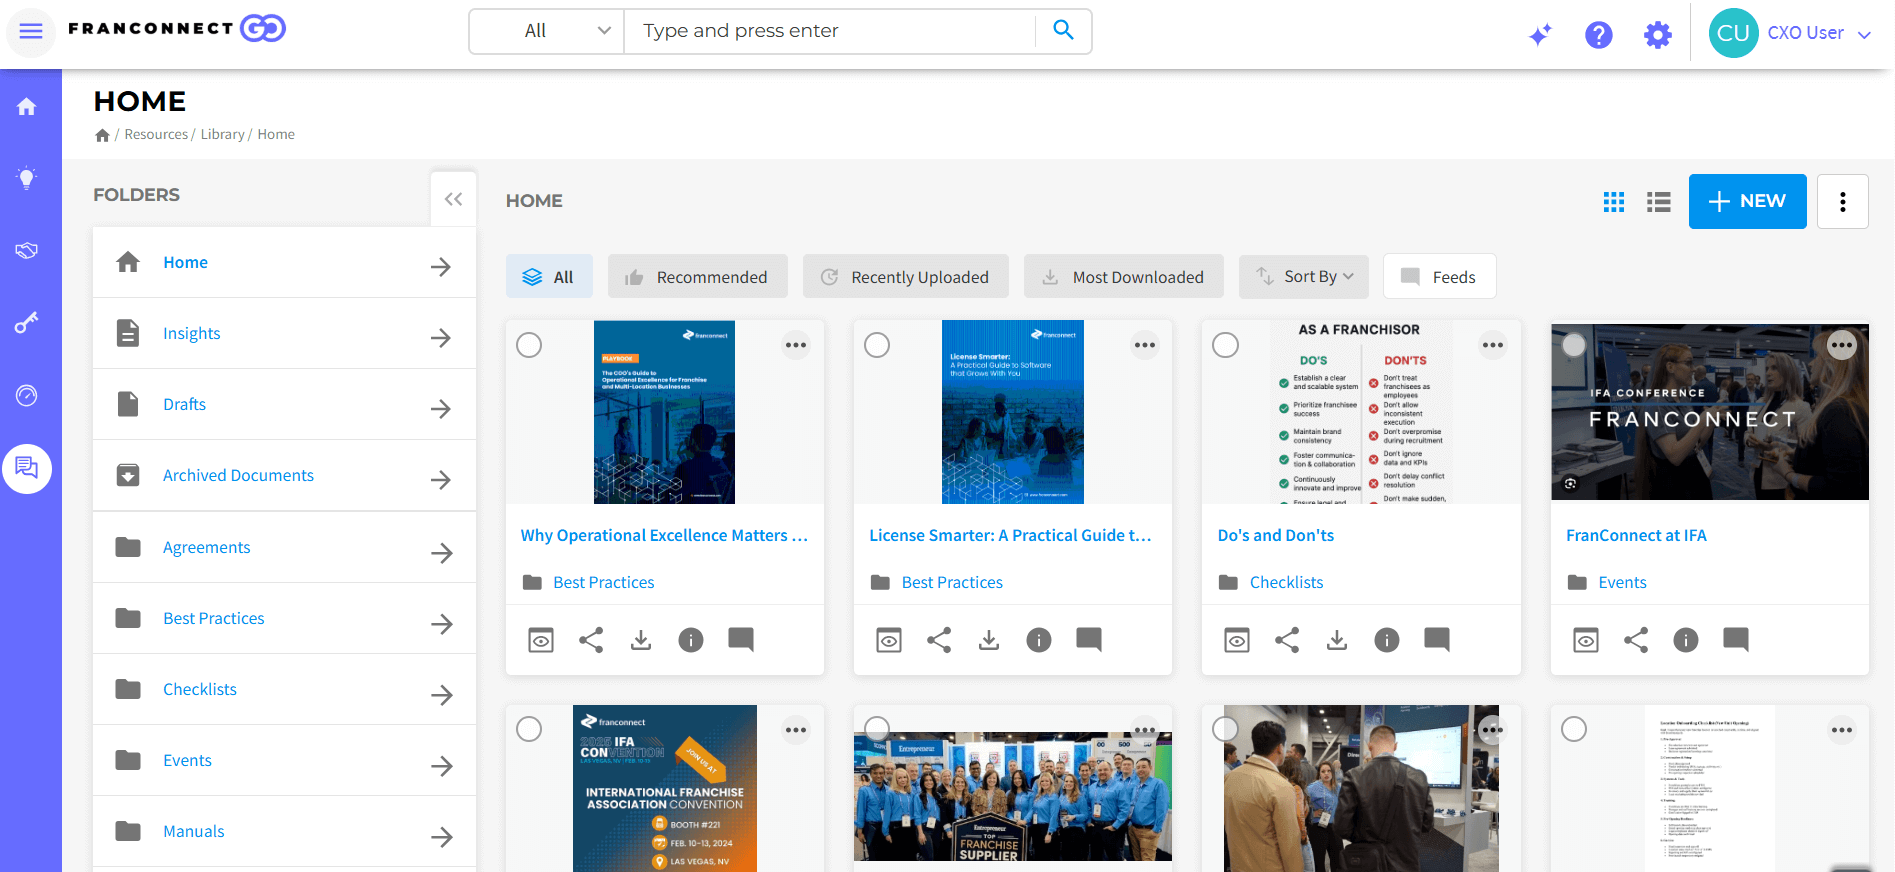Open options for Why Operational Excellence Matters card
The height and width of the screenshot is (872, 1895).
point(796,345)
